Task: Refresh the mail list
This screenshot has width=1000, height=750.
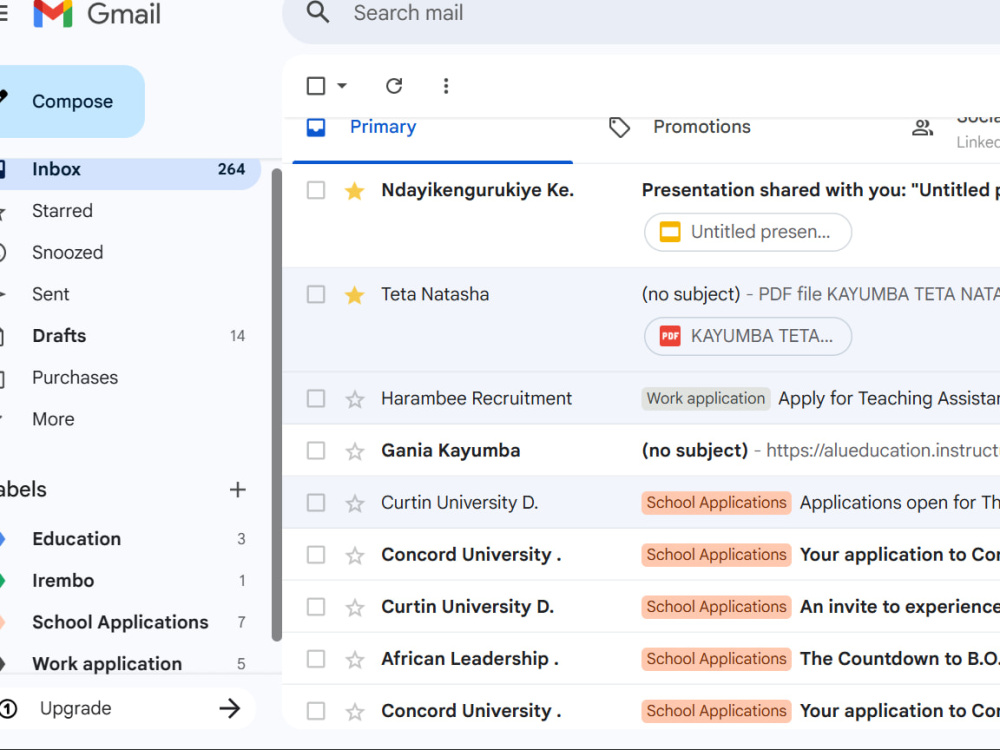Action: [394, 85]
